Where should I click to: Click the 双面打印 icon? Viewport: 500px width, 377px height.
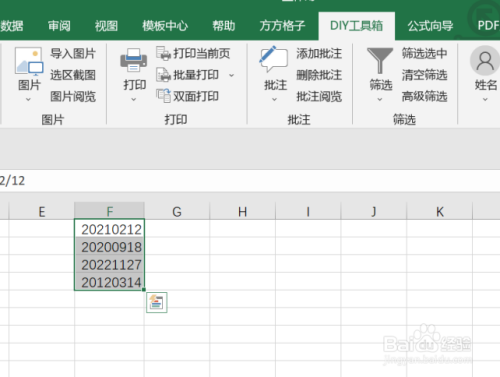tap(163, 96)
